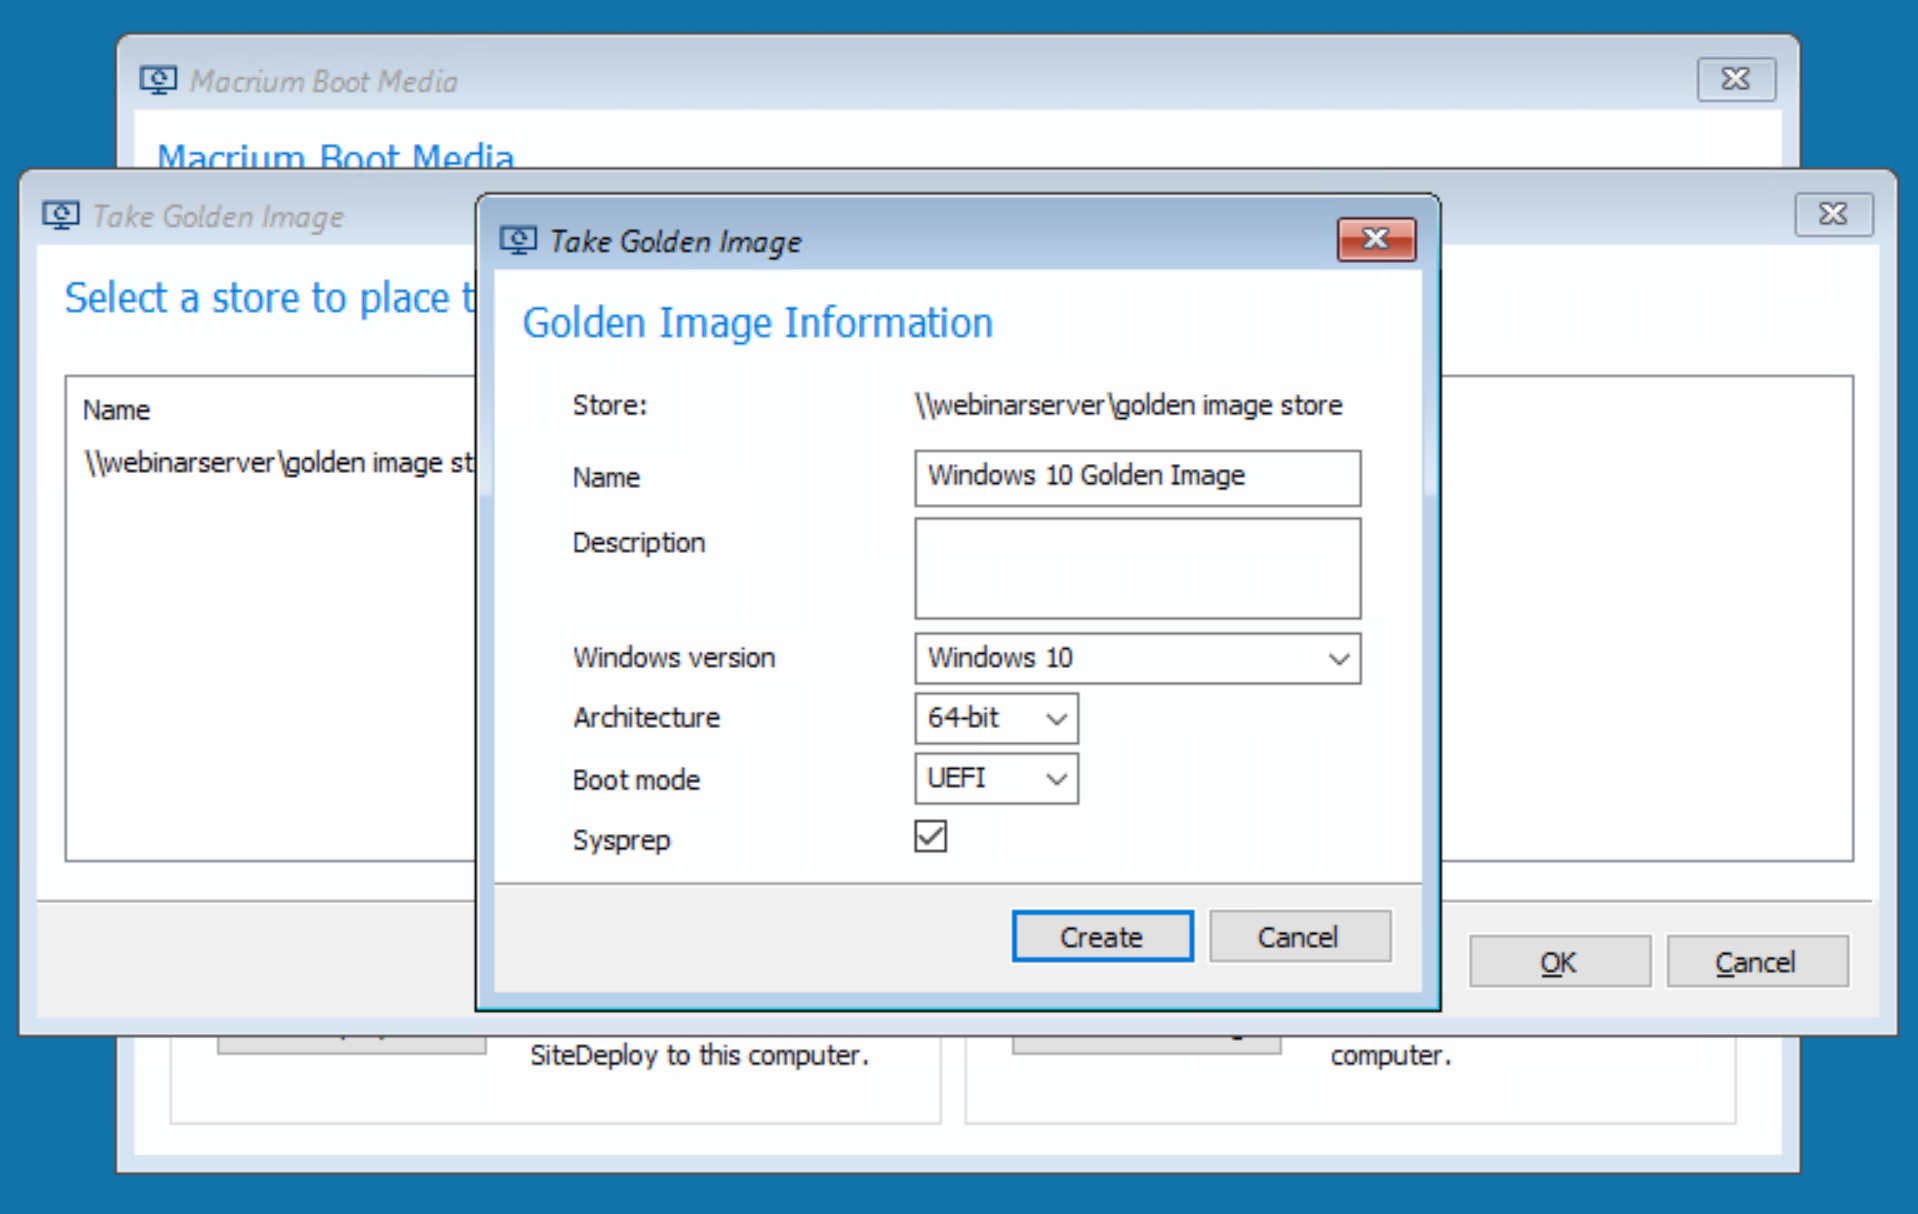
Task: Select the \\webinarserver\golden image store list row
Action: pyautogui.click(x=278, y=463)
